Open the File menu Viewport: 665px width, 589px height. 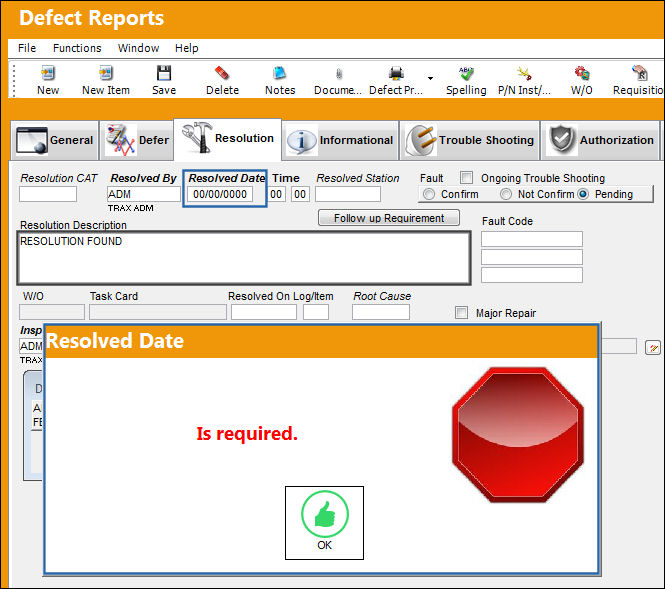[27, 48]
